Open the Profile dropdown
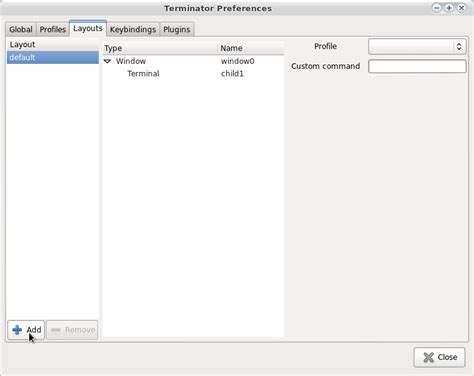This screenshot has width=474, height=376. pos(417,47)
